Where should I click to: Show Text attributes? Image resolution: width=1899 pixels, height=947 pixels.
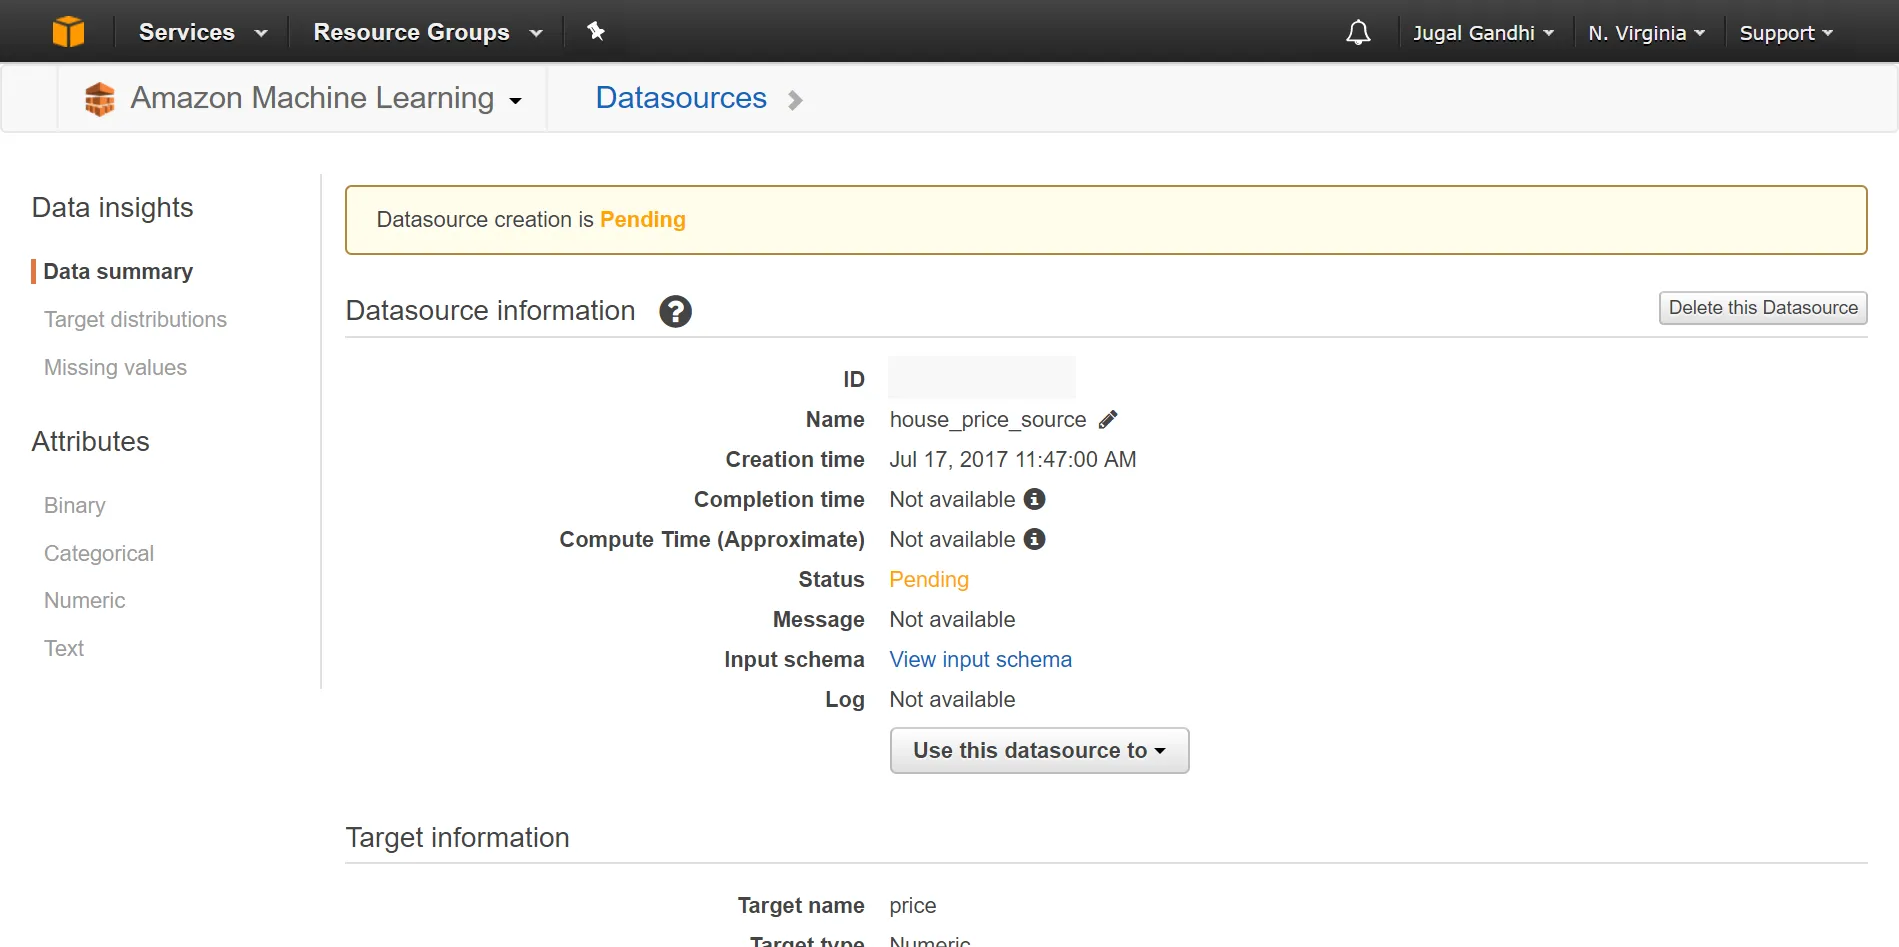coord(63,648)
